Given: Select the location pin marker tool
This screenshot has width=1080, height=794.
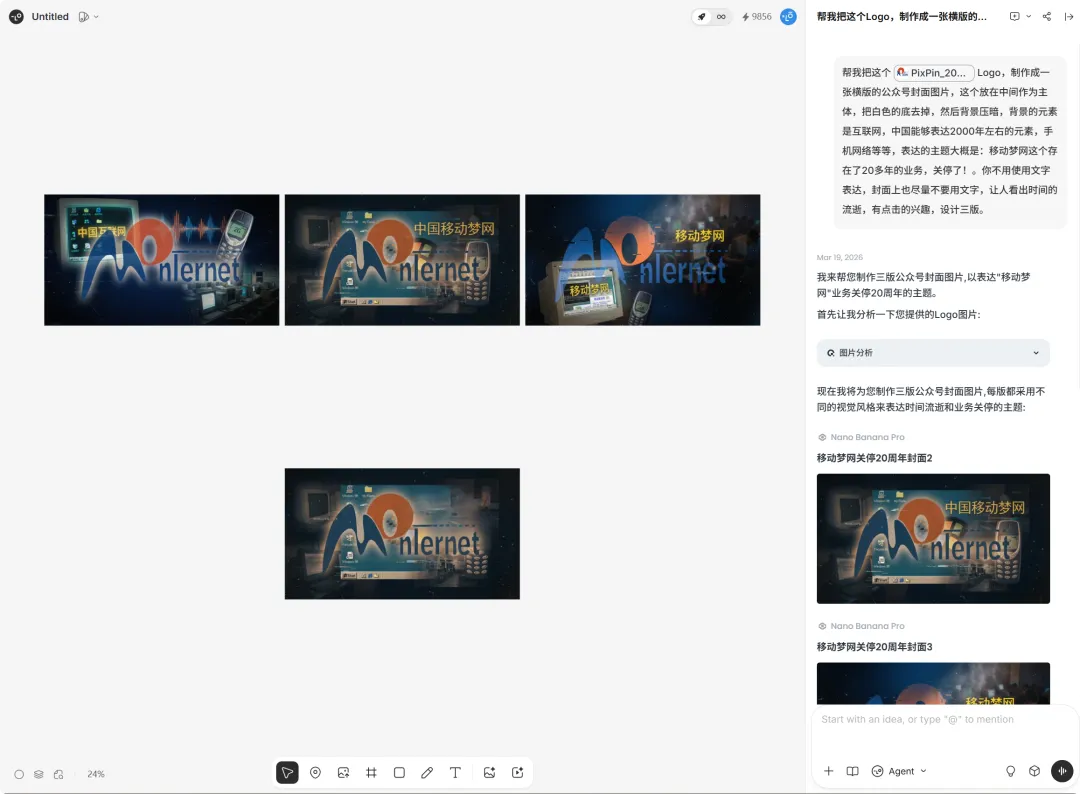Looking at the screenshot, I should point(315,773).
